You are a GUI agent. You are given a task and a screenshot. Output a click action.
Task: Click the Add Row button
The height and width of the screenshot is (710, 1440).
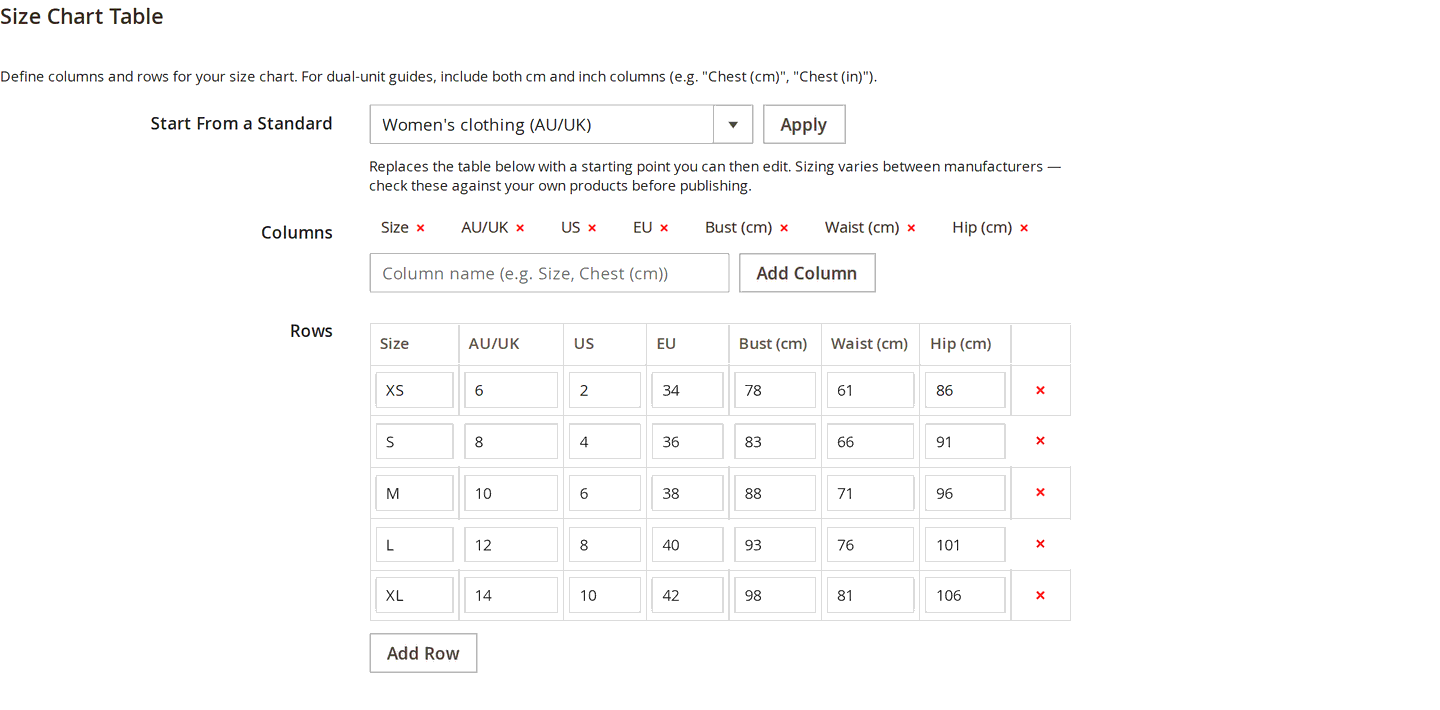point(423,653)
